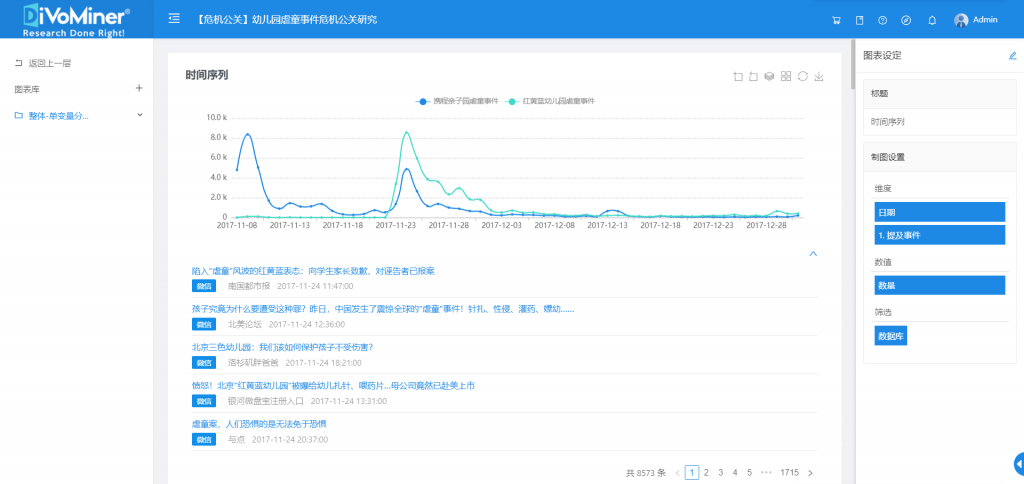The width and height of the screenshot is (1024, 484).
Task: Click the grid layout icon above chart
Action: [786, 76]
